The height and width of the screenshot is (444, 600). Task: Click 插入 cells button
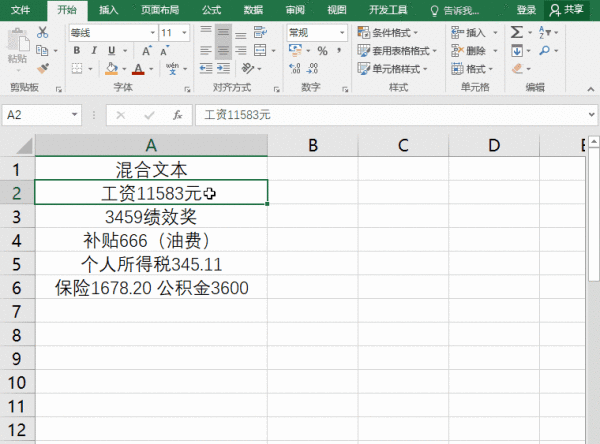[469, 33]
